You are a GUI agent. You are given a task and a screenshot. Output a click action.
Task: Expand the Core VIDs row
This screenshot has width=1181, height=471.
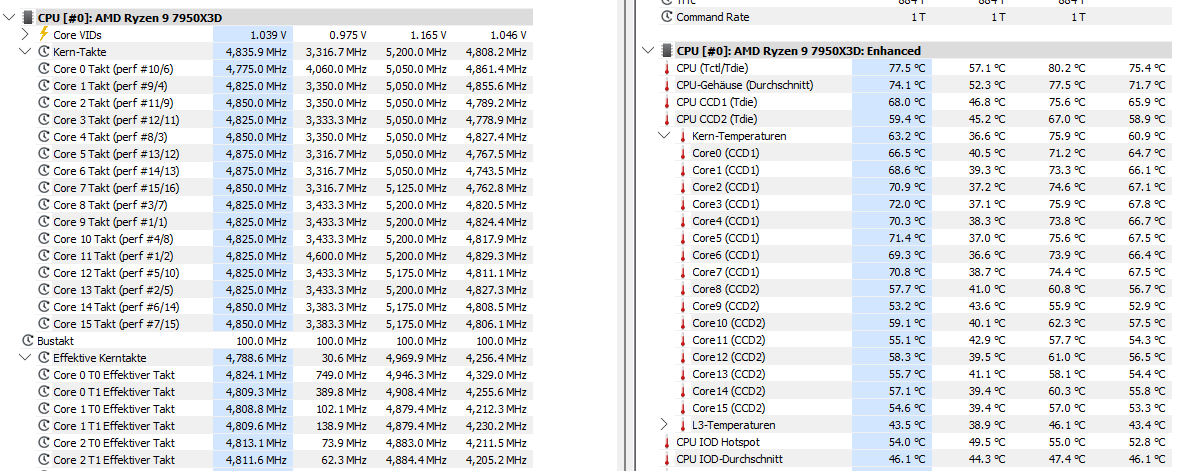tap(25, 34)
